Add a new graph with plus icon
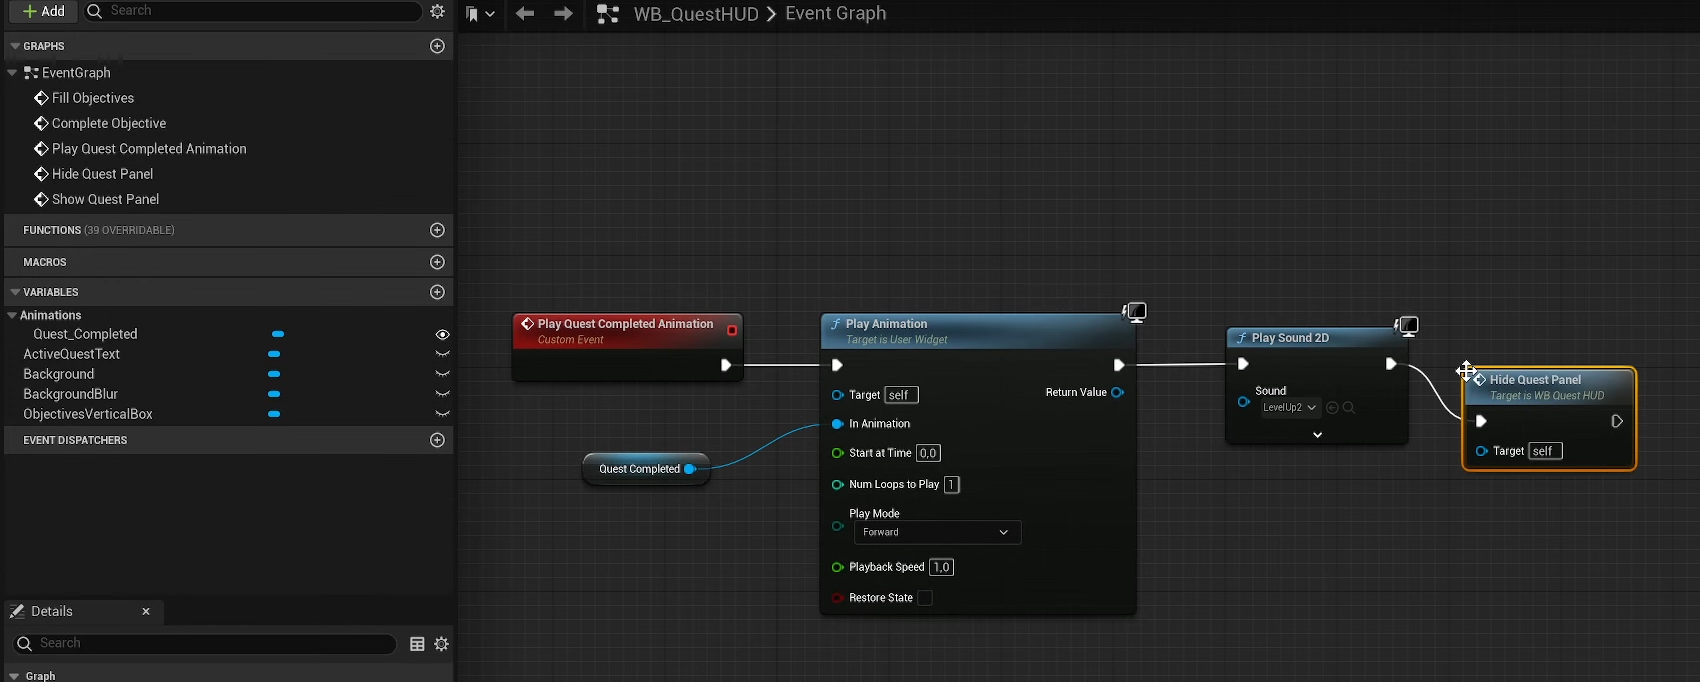Viewport: 1700px width, 682px height. (437, 46)
